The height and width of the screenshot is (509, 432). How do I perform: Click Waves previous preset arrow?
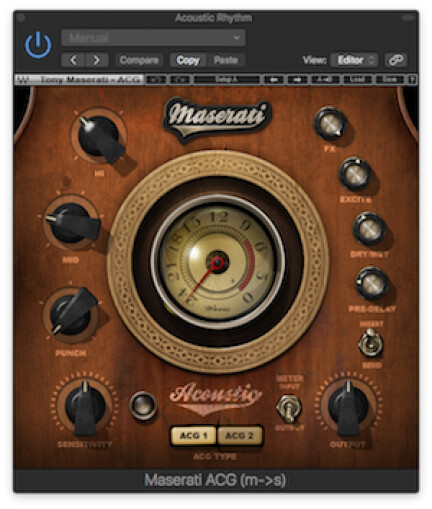273,80
